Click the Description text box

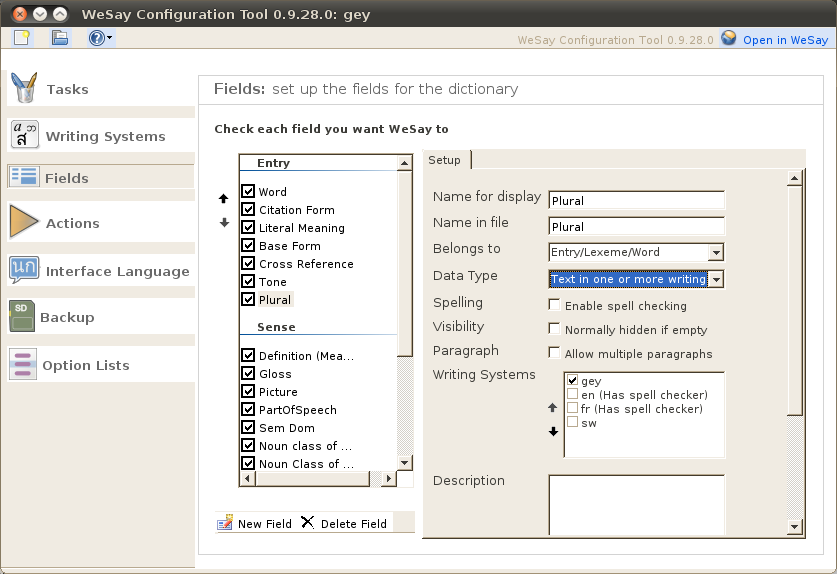(x=636, y=504)
